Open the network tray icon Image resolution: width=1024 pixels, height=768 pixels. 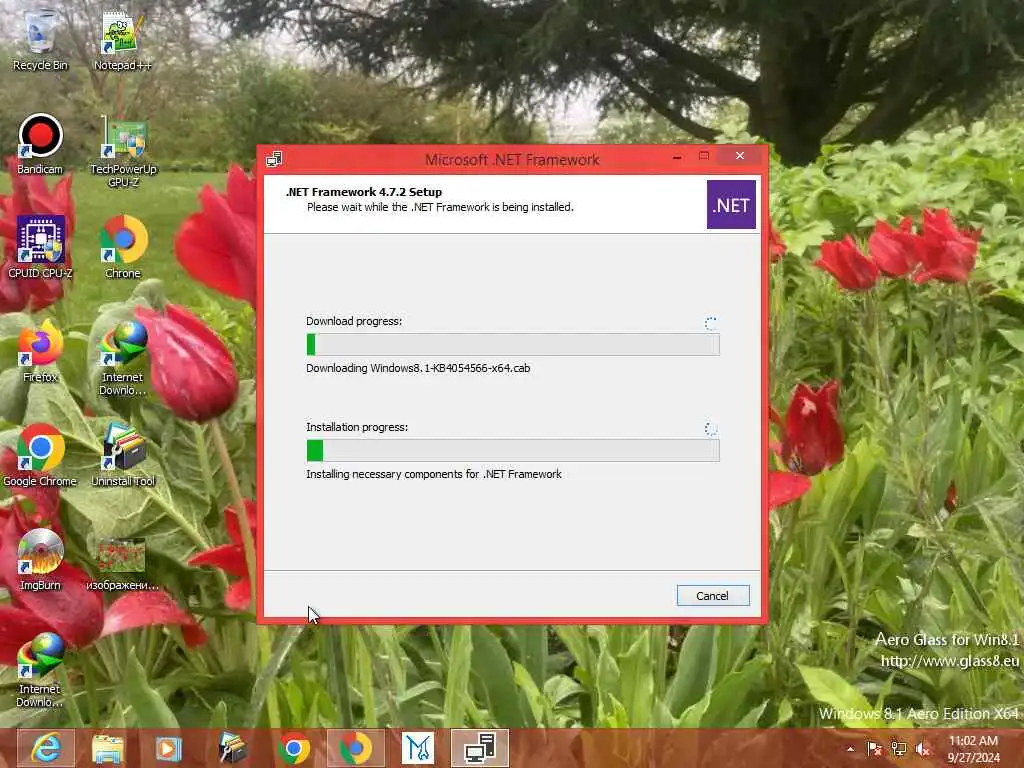(x=899, y=749)
